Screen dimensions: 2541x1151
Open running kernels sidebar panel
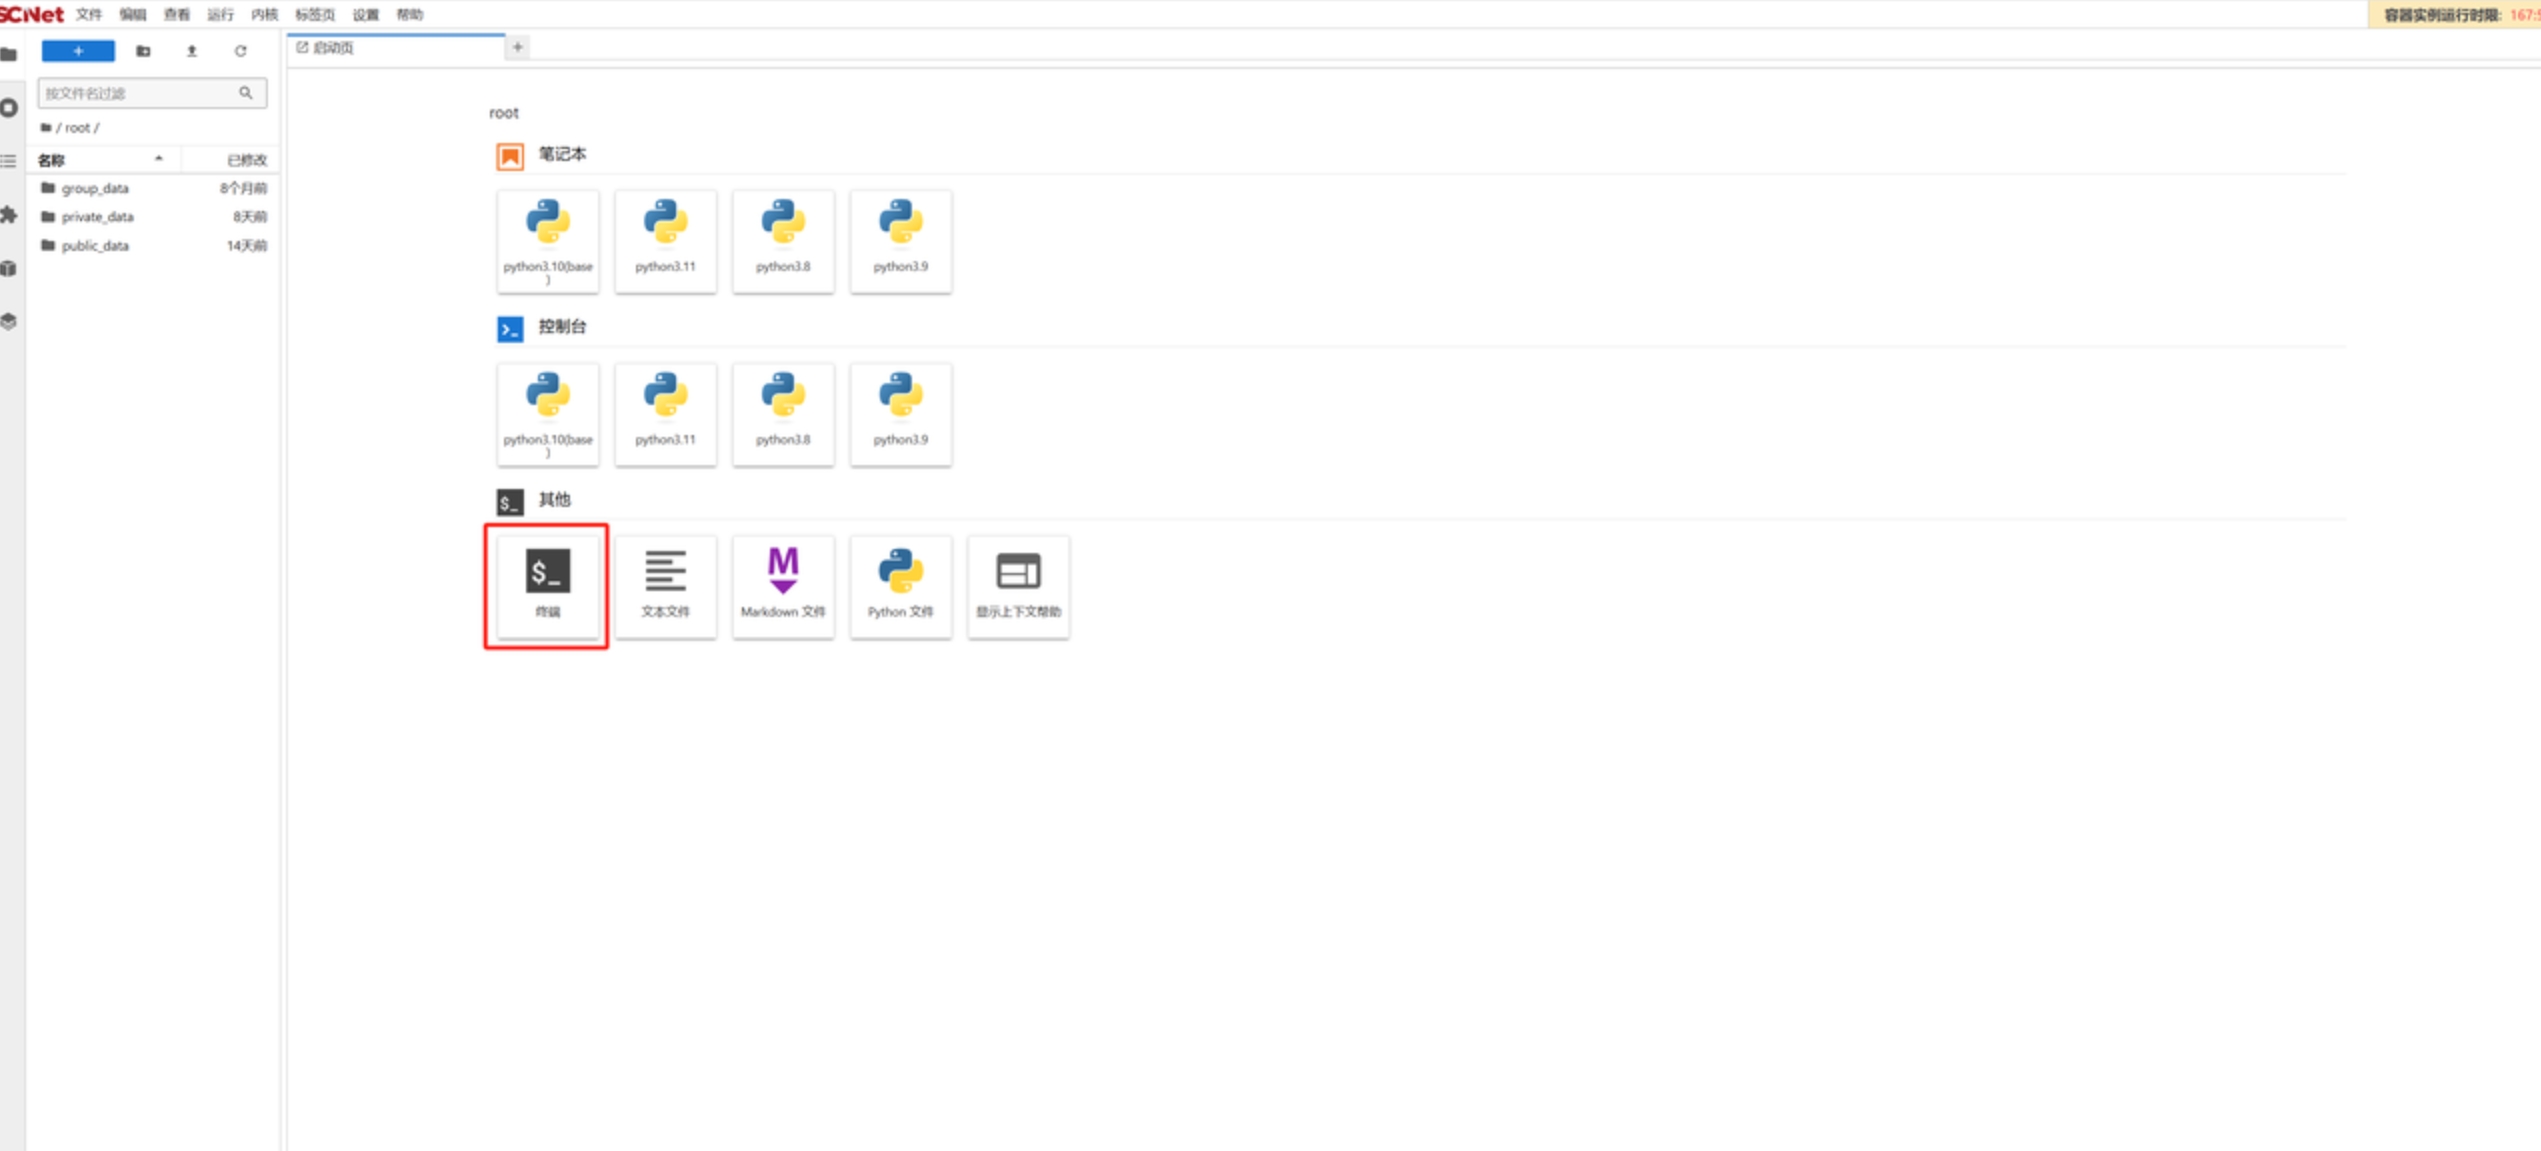[x=10, y=108]
